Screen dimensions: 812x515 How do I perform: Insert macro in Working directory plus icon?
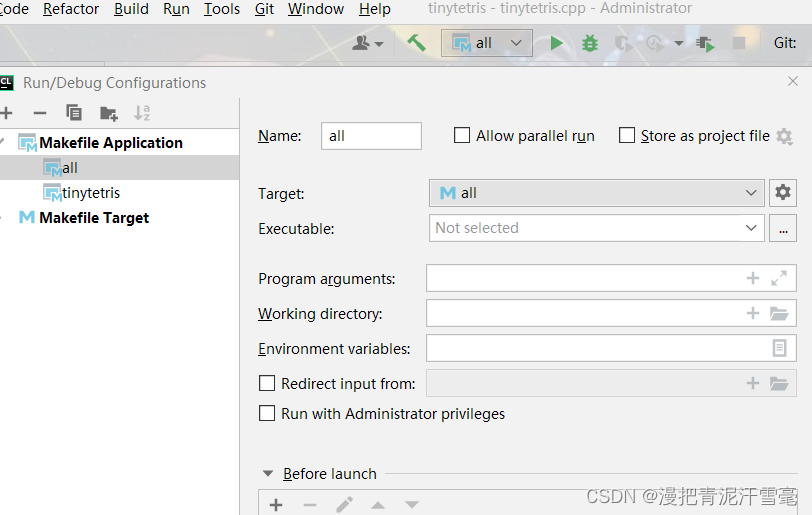[752, 313]
